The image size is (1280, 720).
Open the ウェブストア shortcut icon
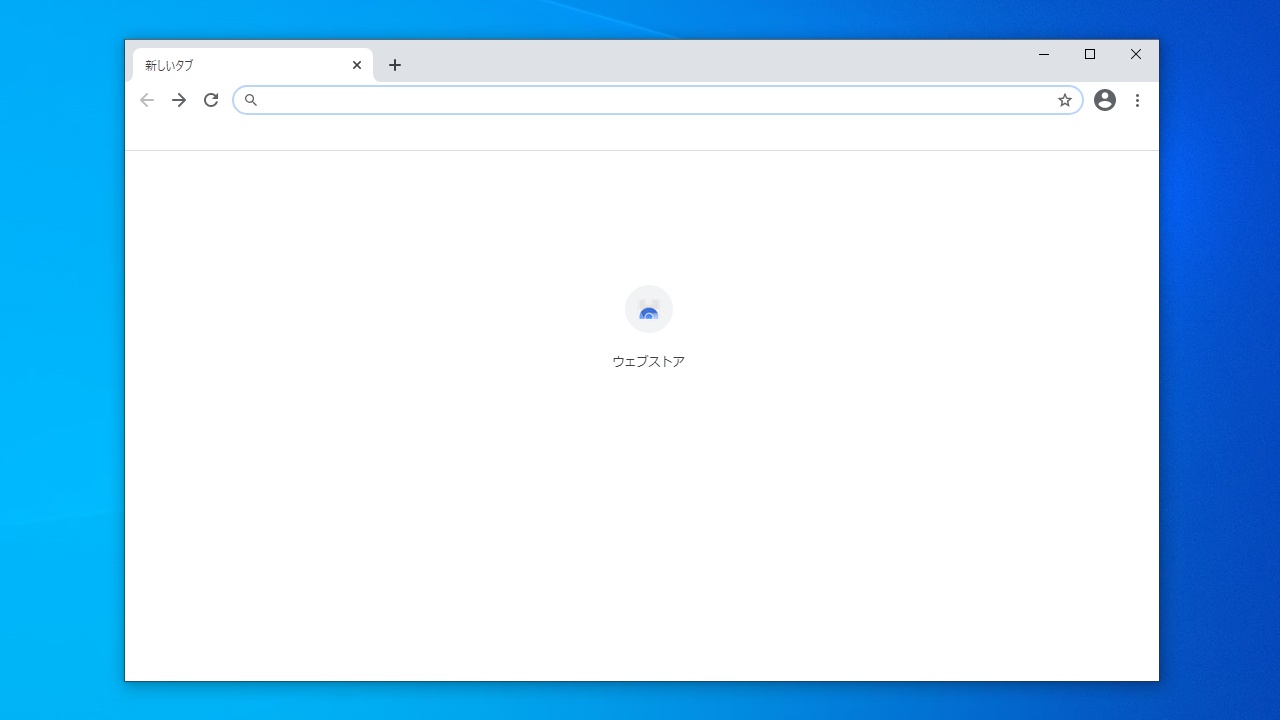[649, 309]
